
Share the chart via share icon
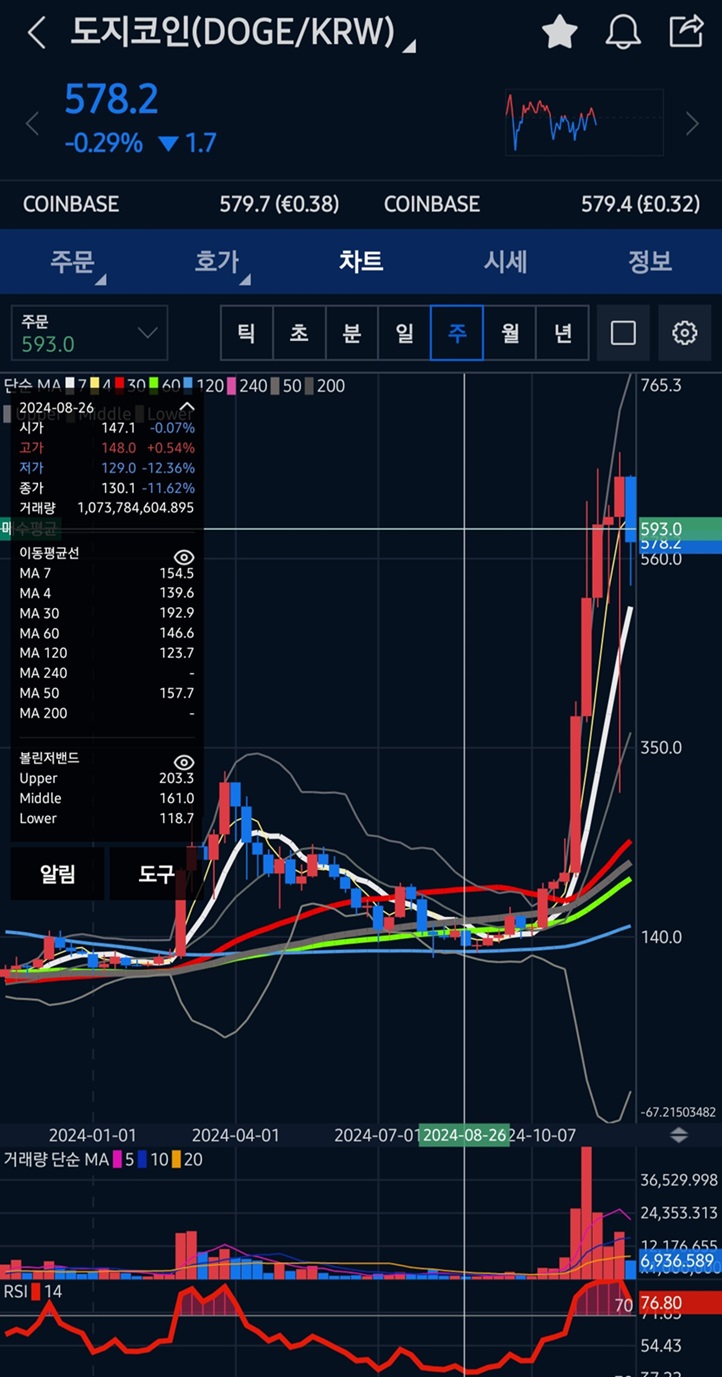point(686,31)
